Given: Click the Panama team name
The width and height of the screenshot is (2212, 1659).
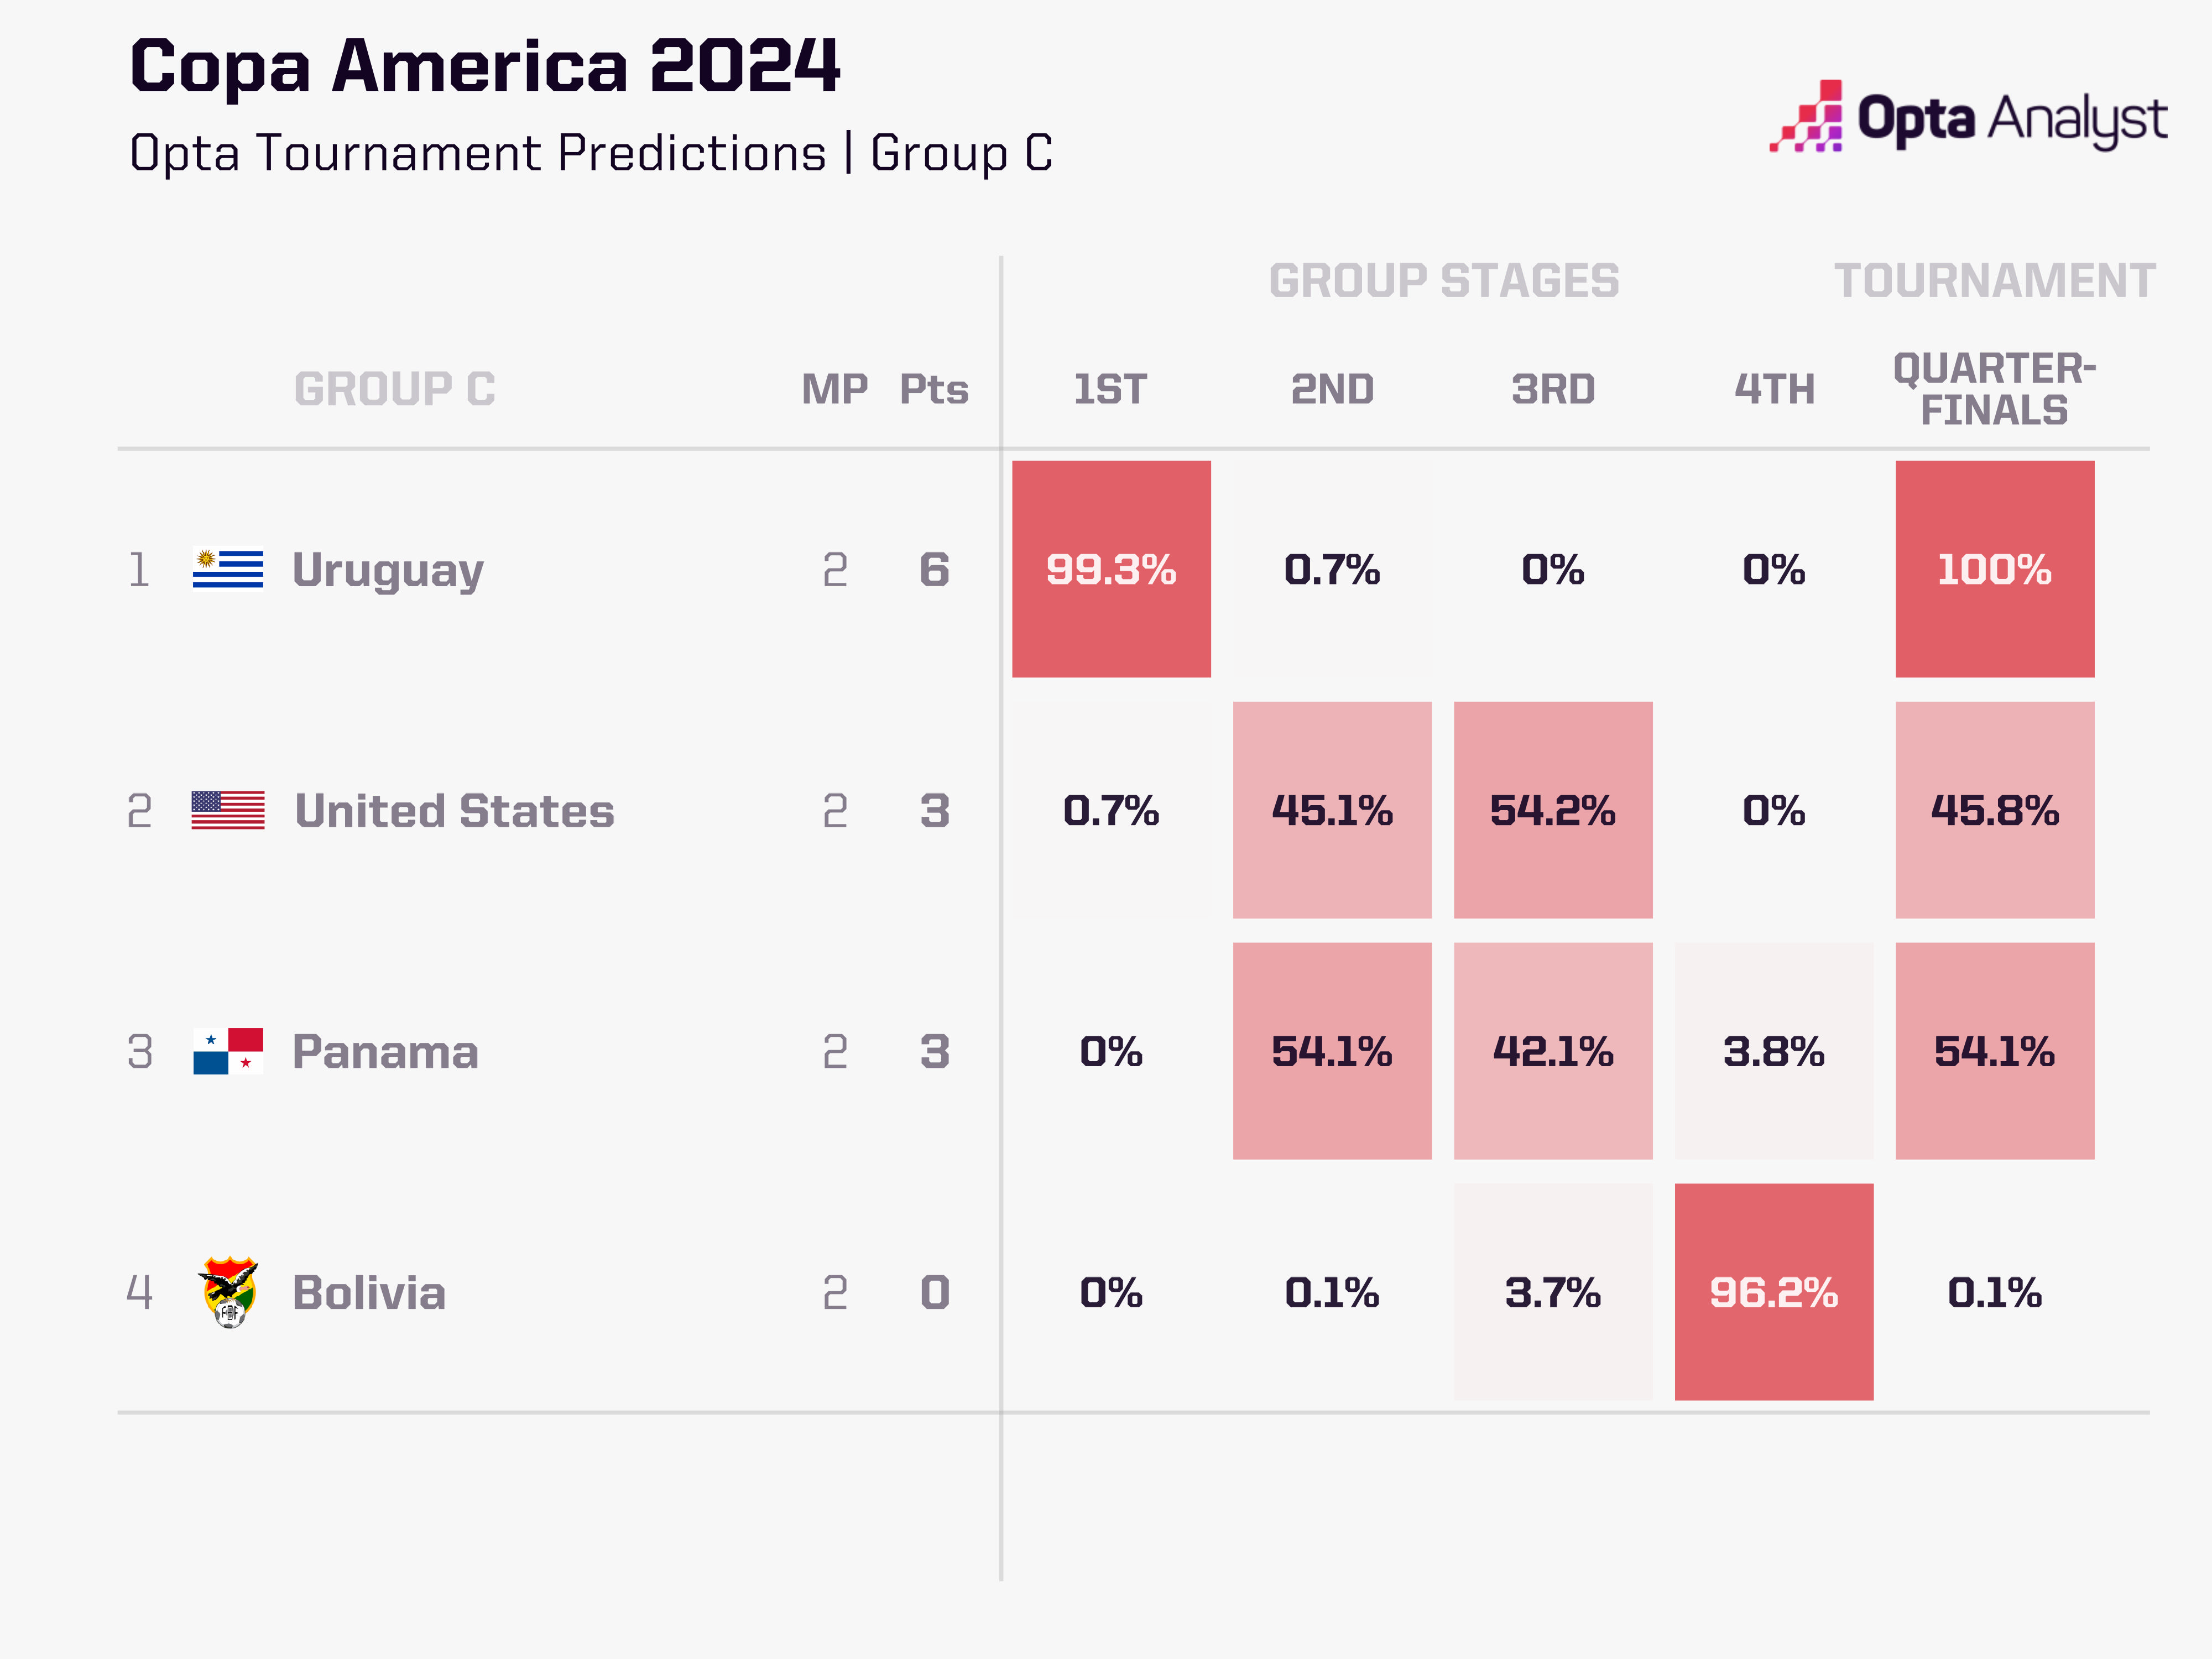Looking at the screenshot, I should (x=385, y=1052).
